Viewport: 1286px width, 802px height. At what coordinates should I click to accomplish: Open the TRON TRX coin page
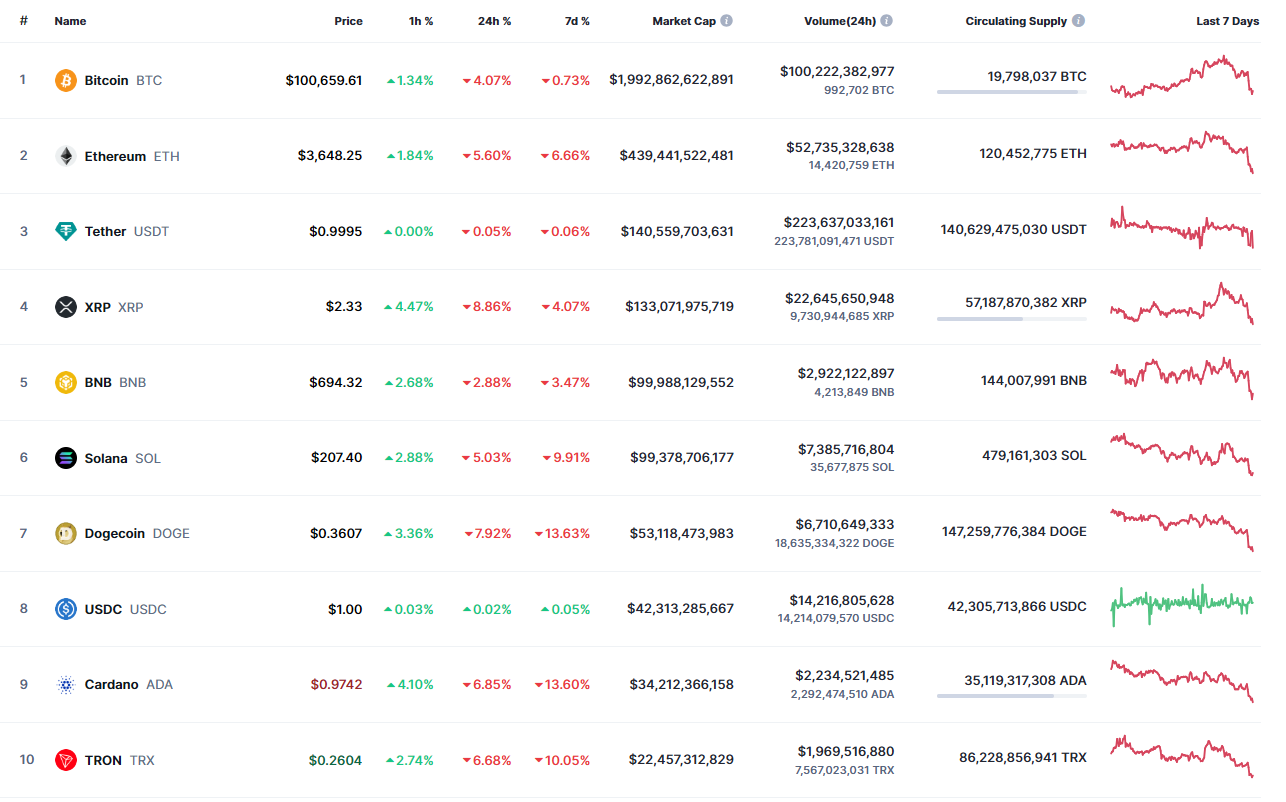[x=120, y=760]
